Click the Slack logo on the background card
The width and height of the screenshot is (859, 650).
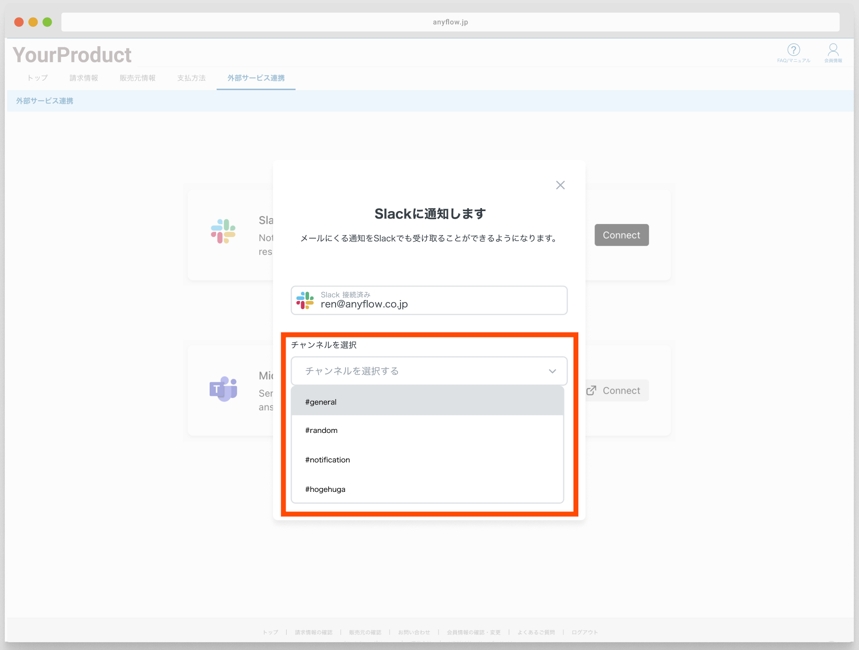click(x=223, y=231)
